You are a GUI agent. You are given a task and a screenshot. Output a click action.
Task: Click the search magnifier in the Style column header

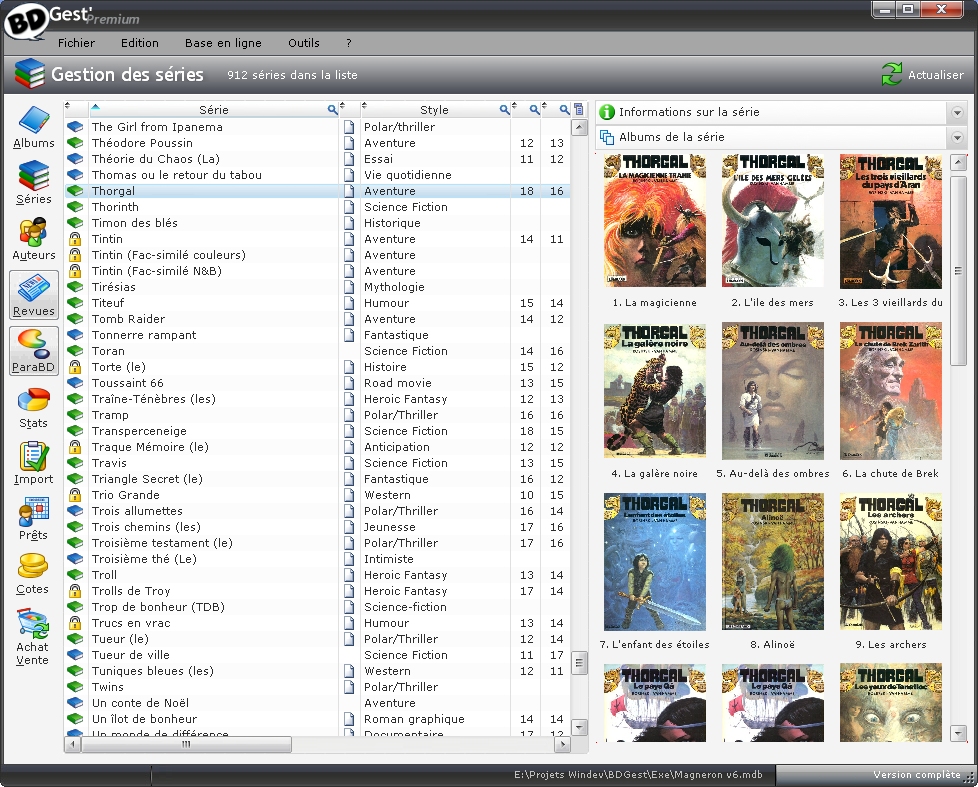504,110
